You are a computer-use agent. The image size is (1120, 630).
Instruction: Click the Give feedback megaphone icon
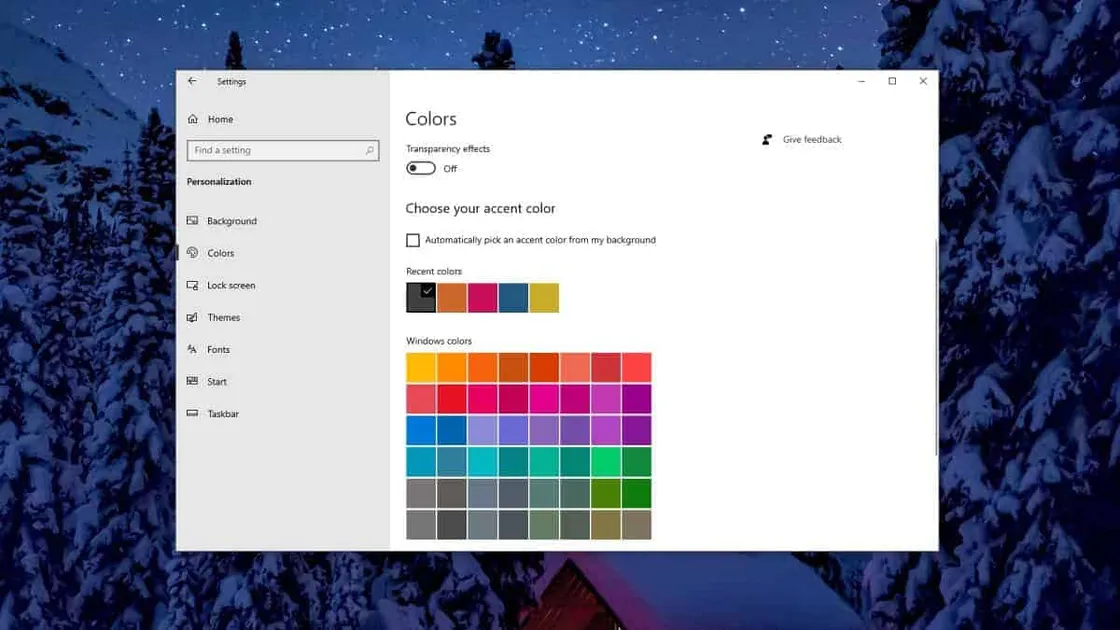tap(767, 139)
